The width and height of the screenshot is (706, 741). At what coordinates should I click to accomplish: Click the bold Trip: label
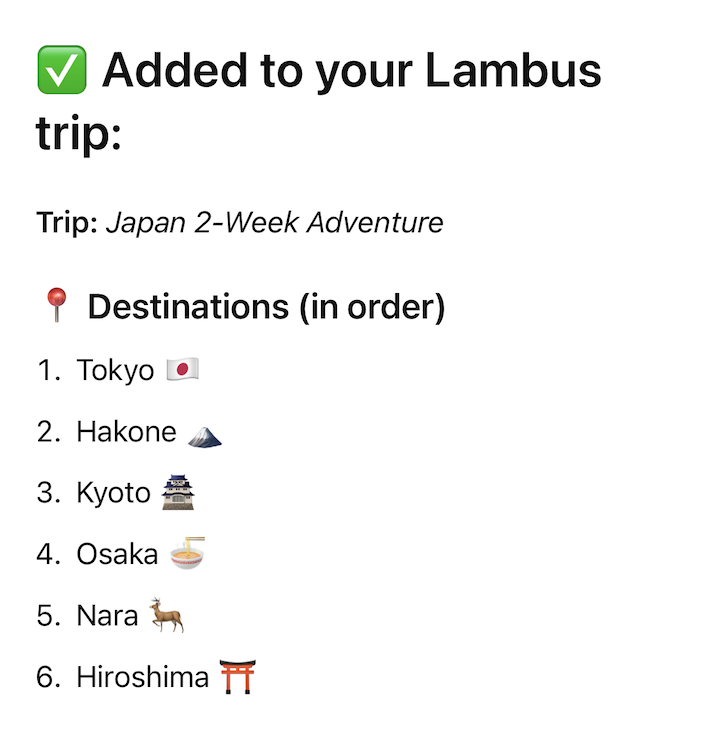point(66,222)
